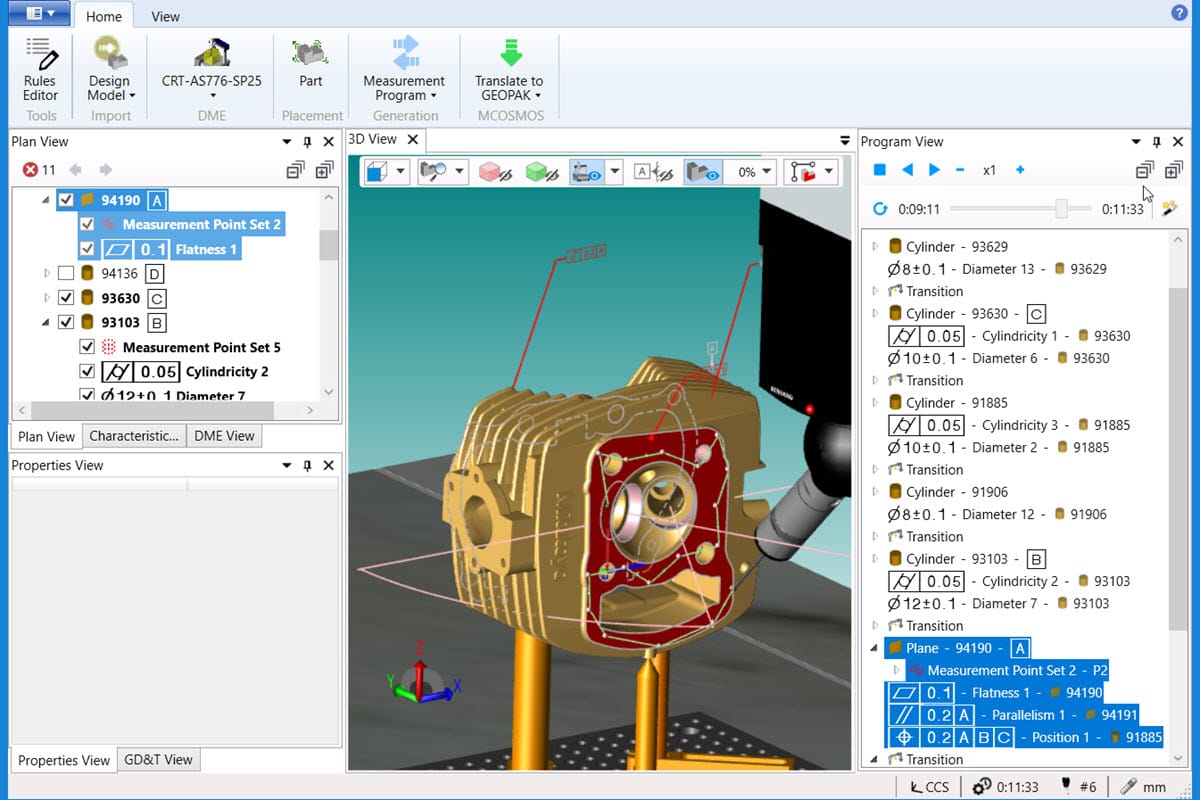
Task: Click the simulation timeline slider handle
Action: tap(1061, 209)
